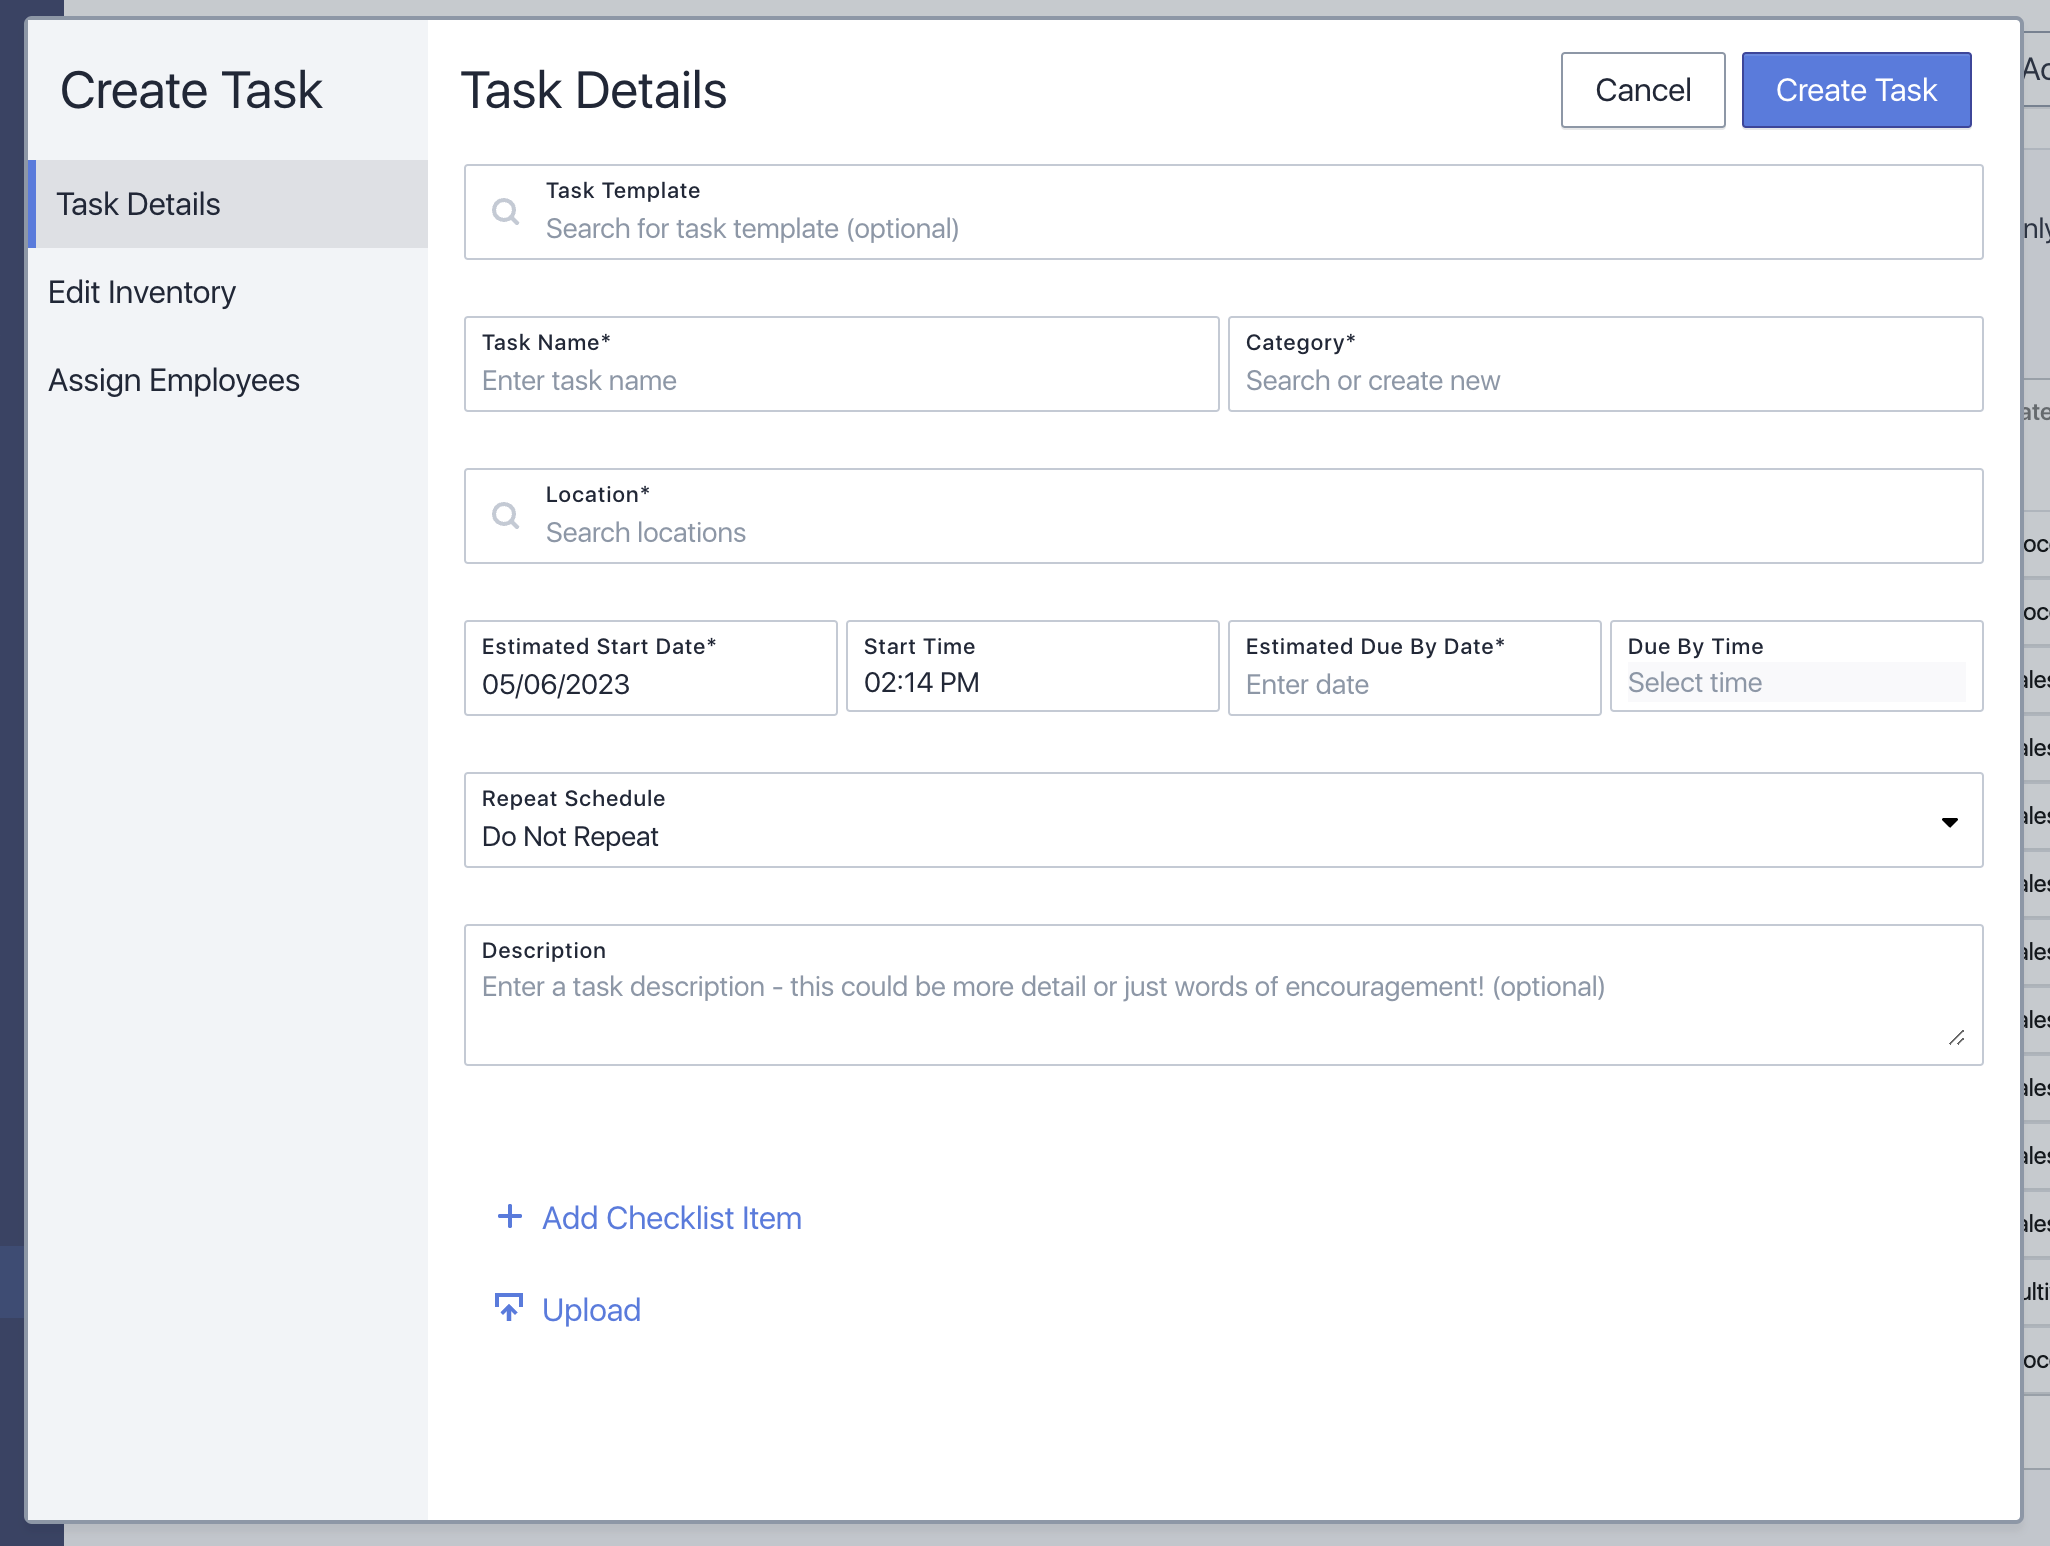Click the Estimated Due By Date field
The height and width of the screenshot is (1546, 2050).
[1414, 684]
